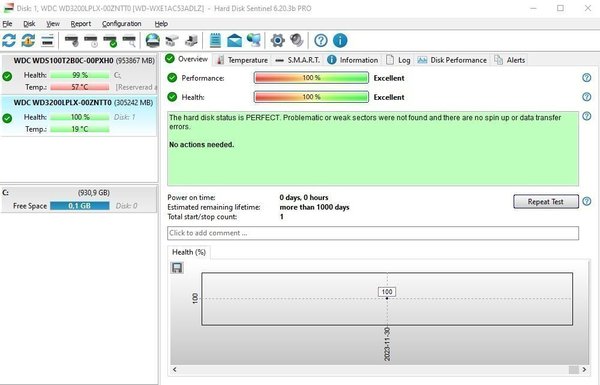Open the File menu
The width and height of the screenshot is (600, 385).
[7, 24]
